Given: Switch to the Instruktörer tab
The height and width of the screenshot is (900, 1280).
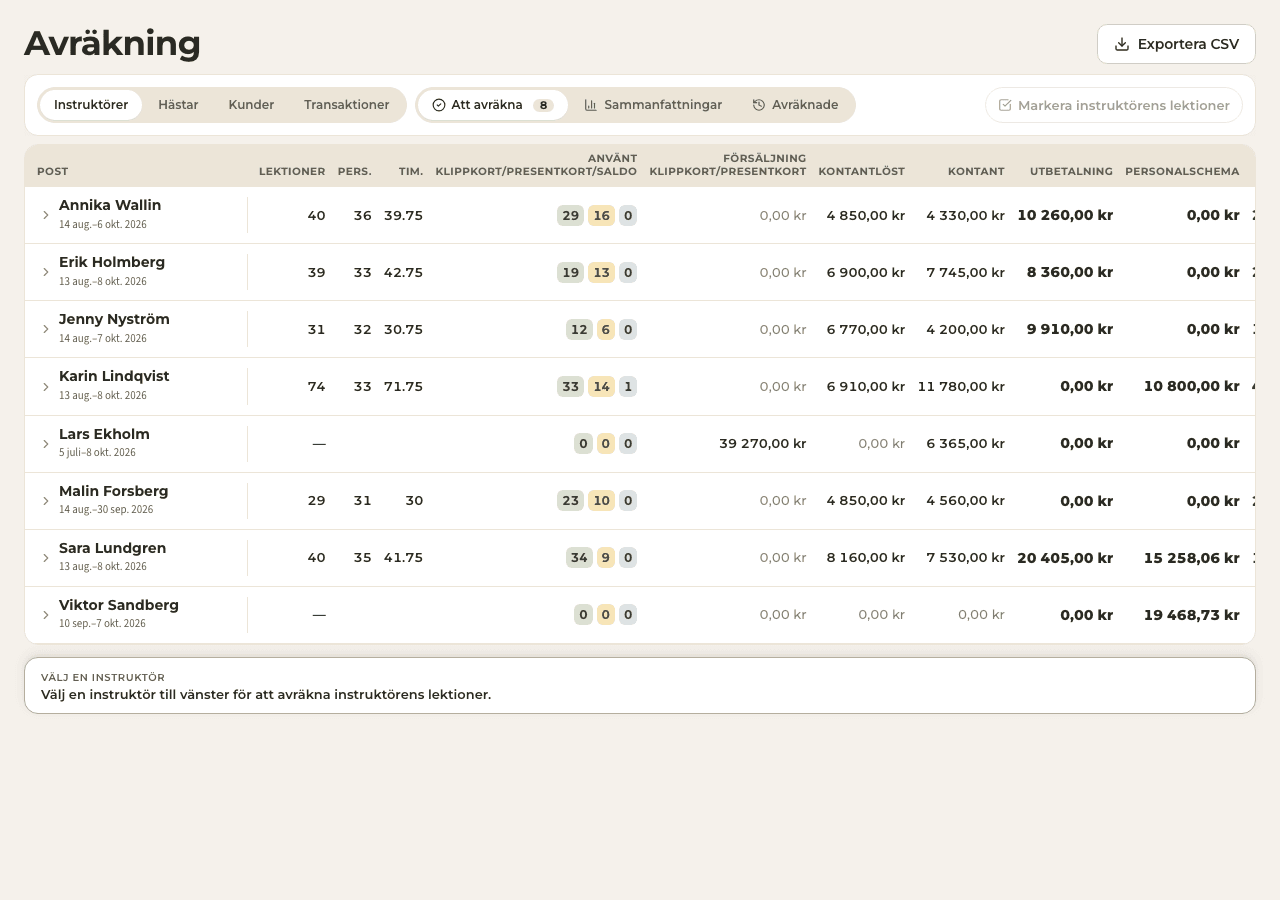Looking at the screenshot, I should pyautogui.click(x=91, y=105).
